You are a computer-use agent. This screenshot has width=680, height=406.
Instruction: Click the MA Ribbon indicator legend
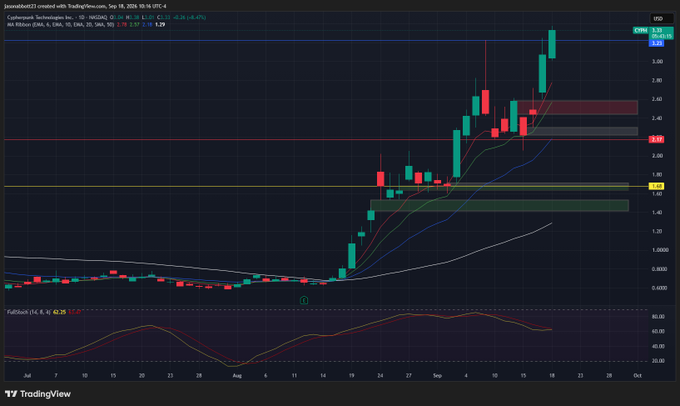pos(60,25)
